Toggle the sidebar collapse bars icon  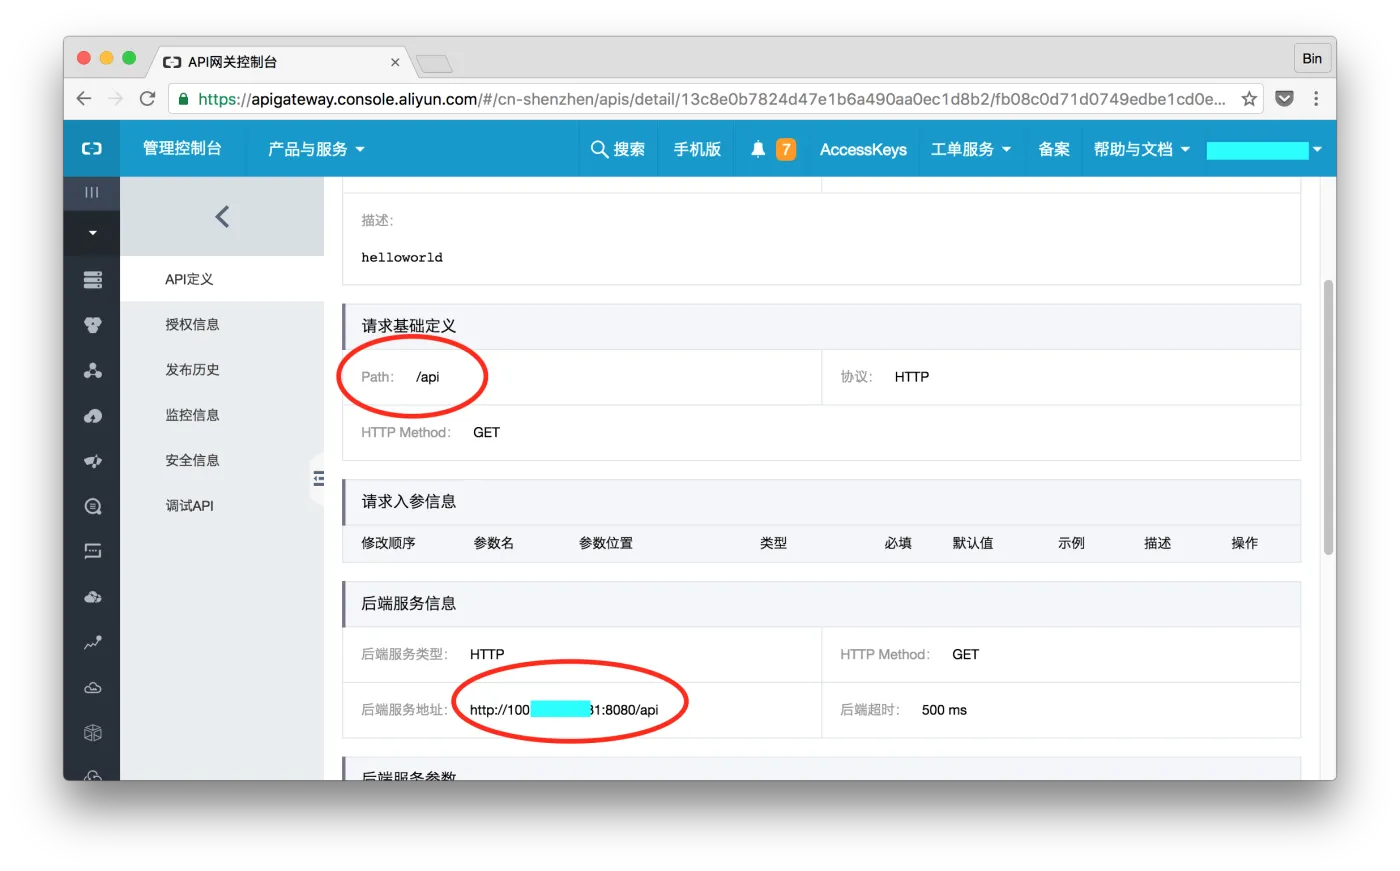[91, 192]
